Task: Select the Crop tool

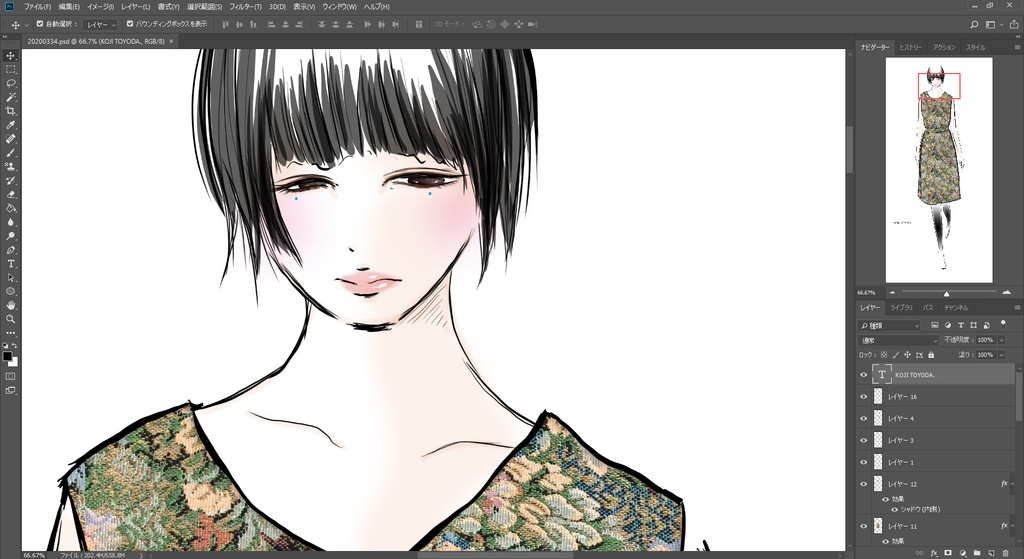Action: pyautogui.click(x=10, y=111)
